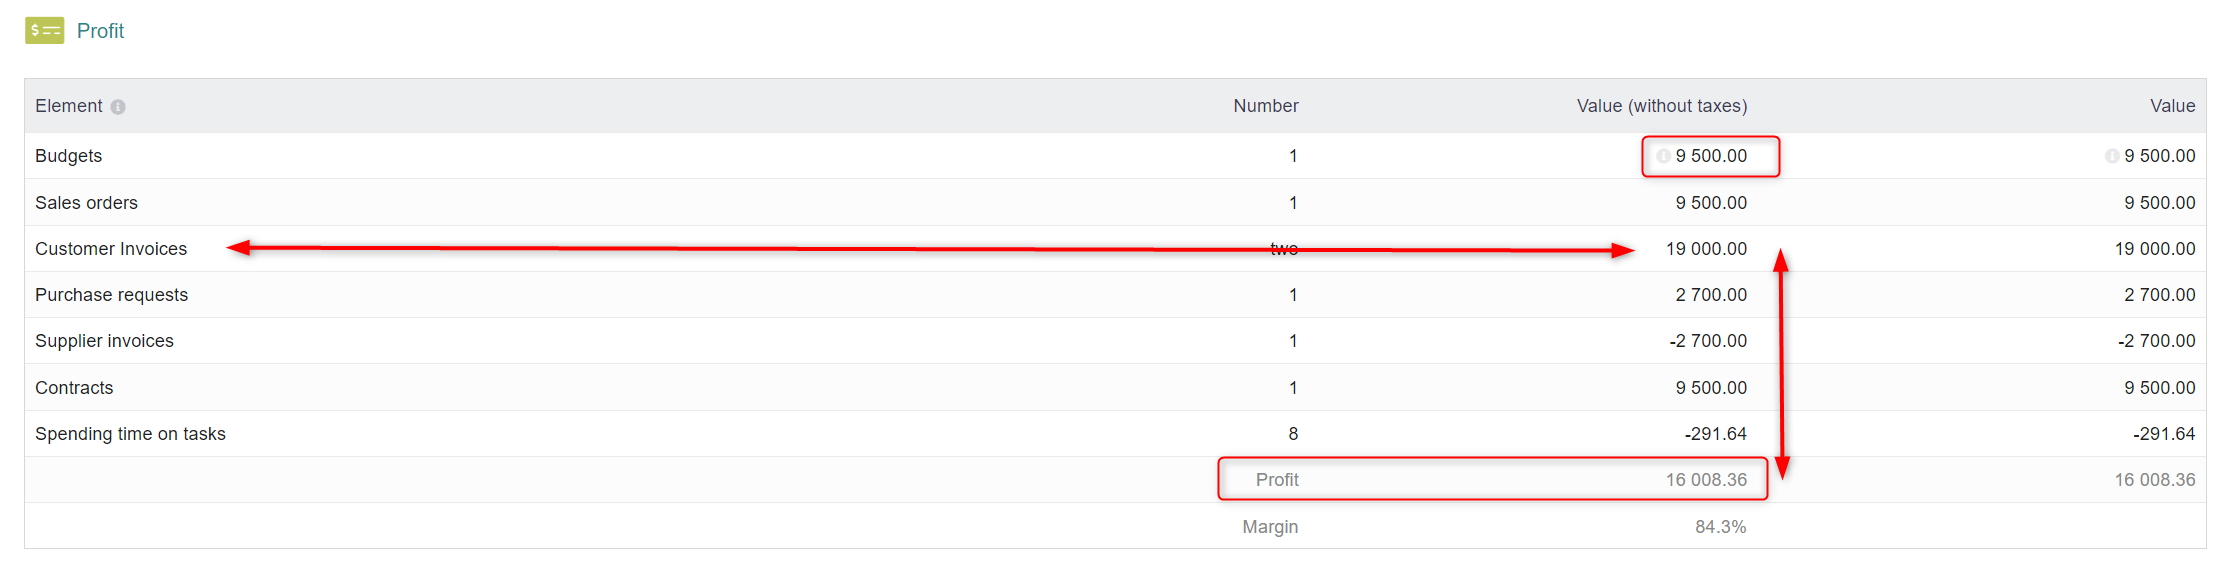Select the Contracts row
The width and height of the screenshot is (2226, 564).
(x=1115, y=387)
